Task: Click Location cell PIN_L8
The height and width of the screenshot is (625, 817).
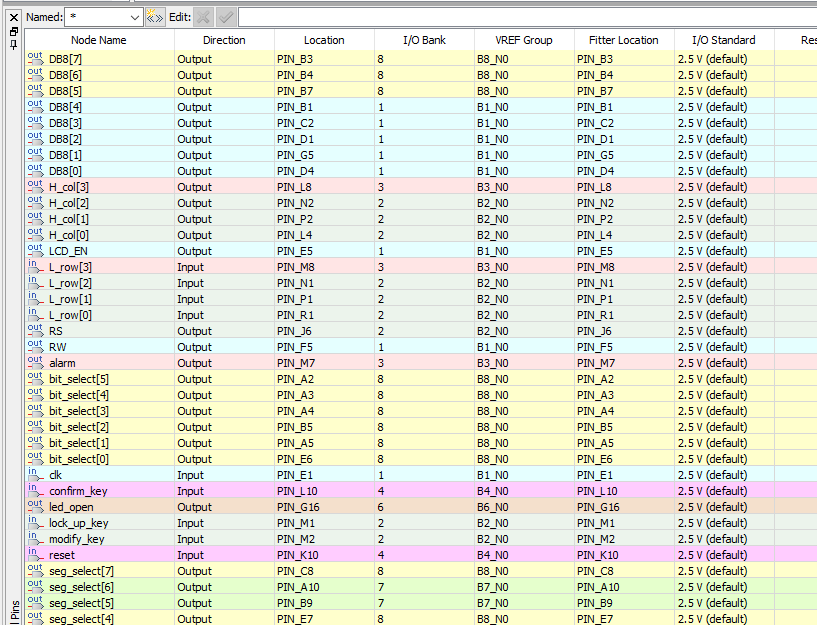Action: pos(324,187)
